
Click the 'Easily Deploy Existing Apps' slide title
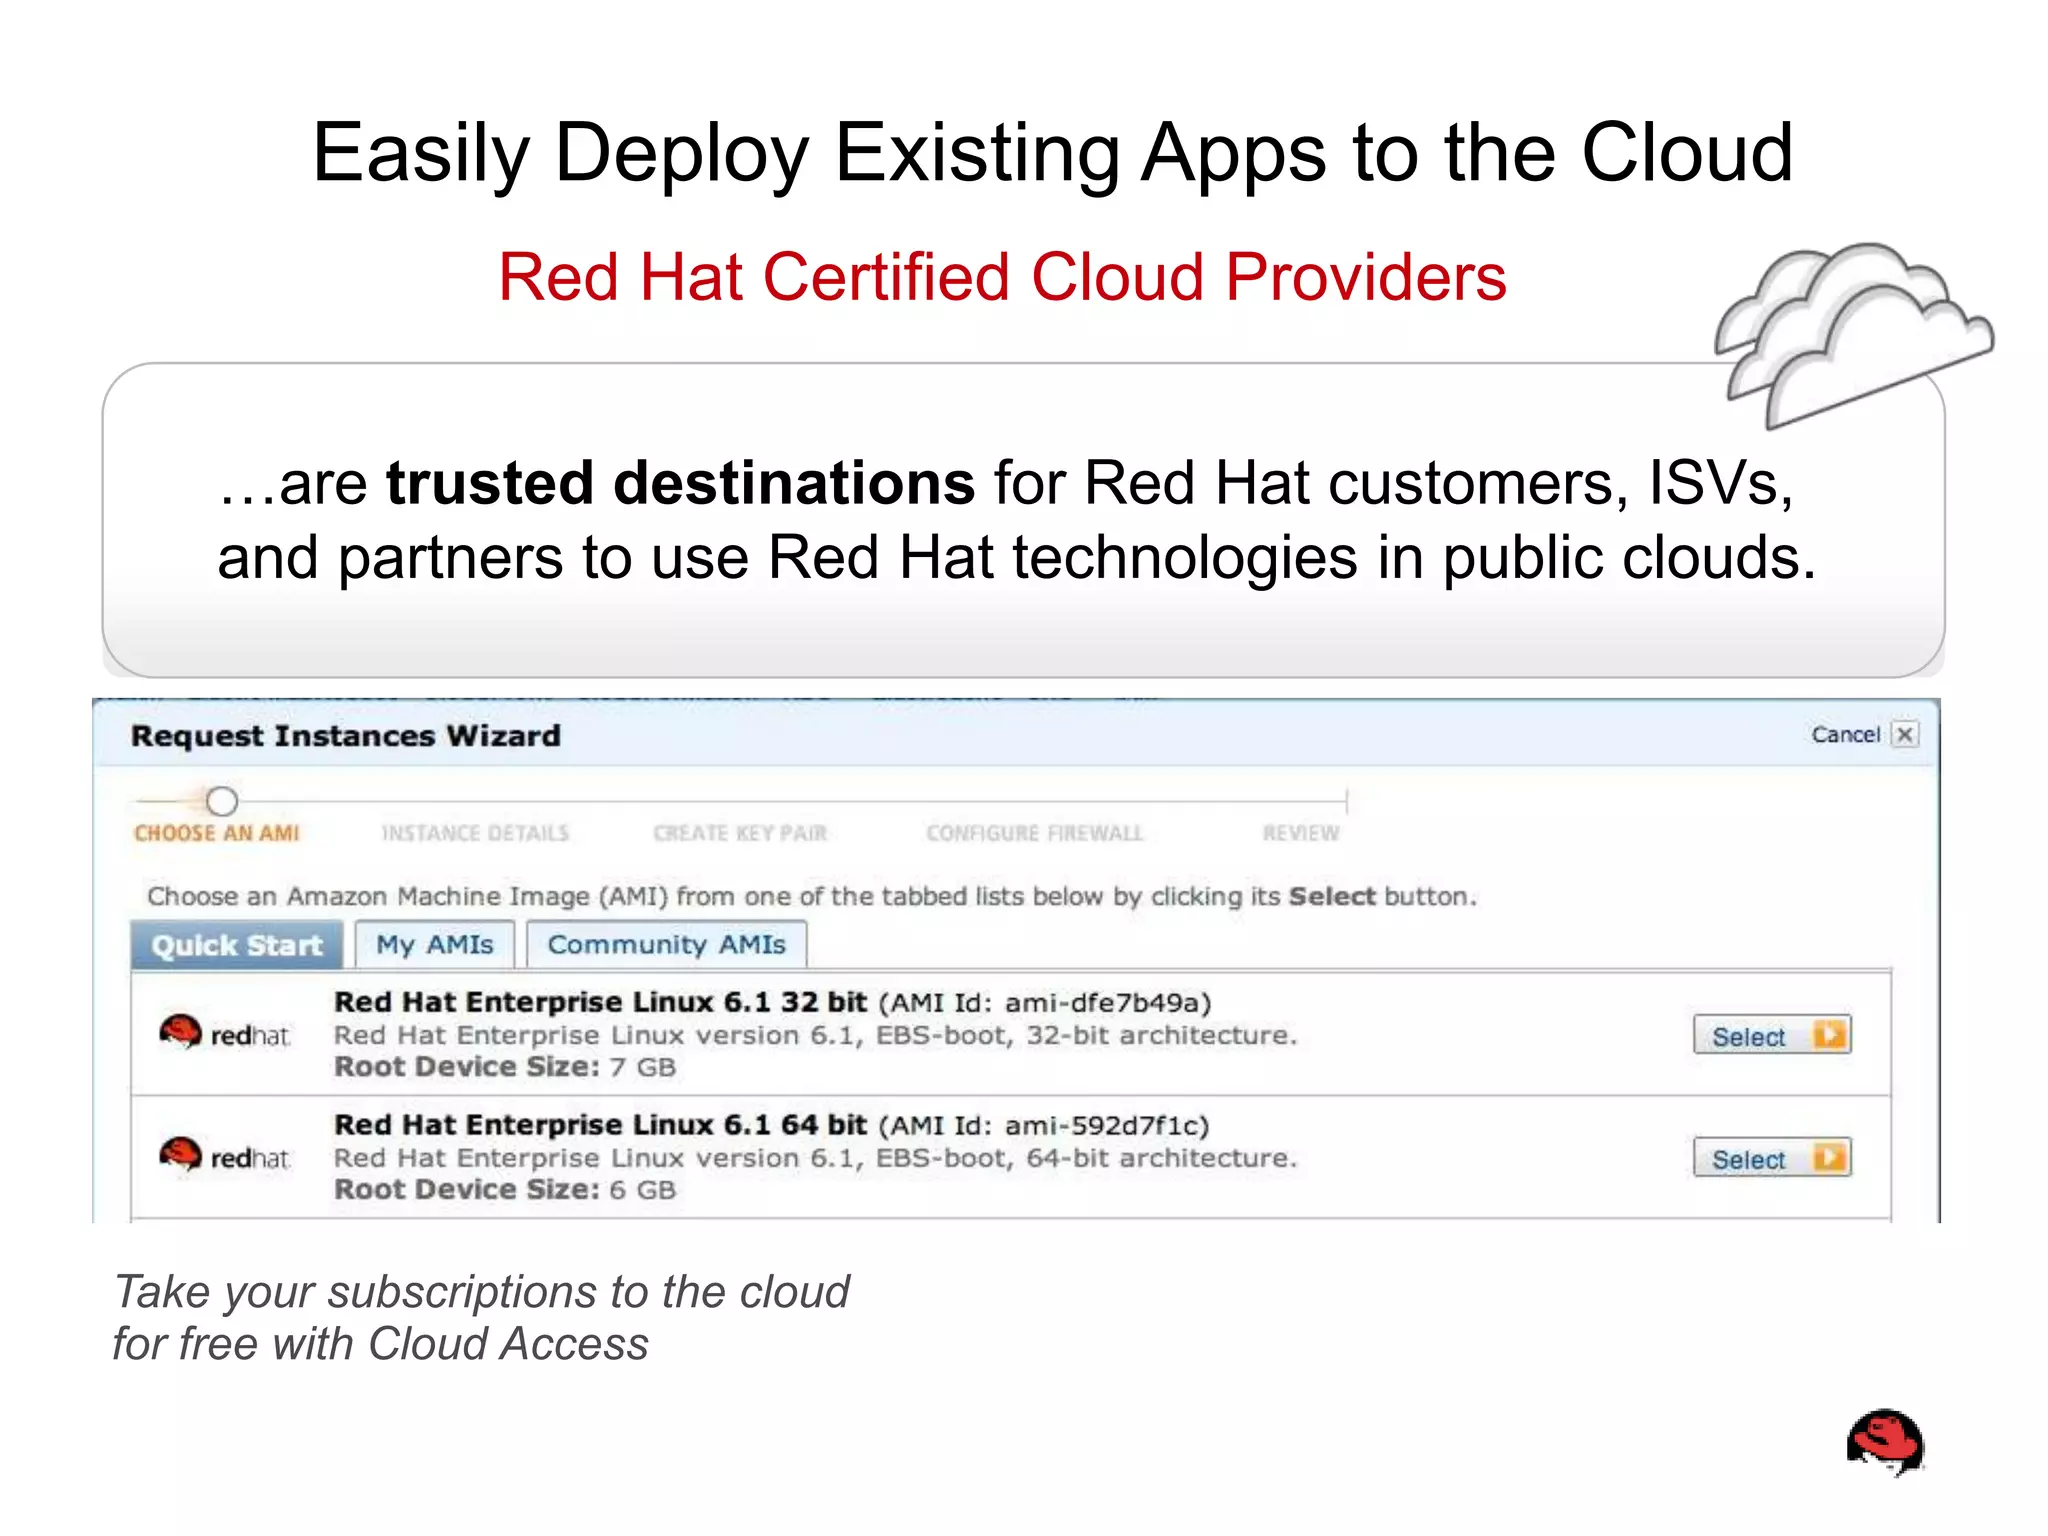point(1052,152)
